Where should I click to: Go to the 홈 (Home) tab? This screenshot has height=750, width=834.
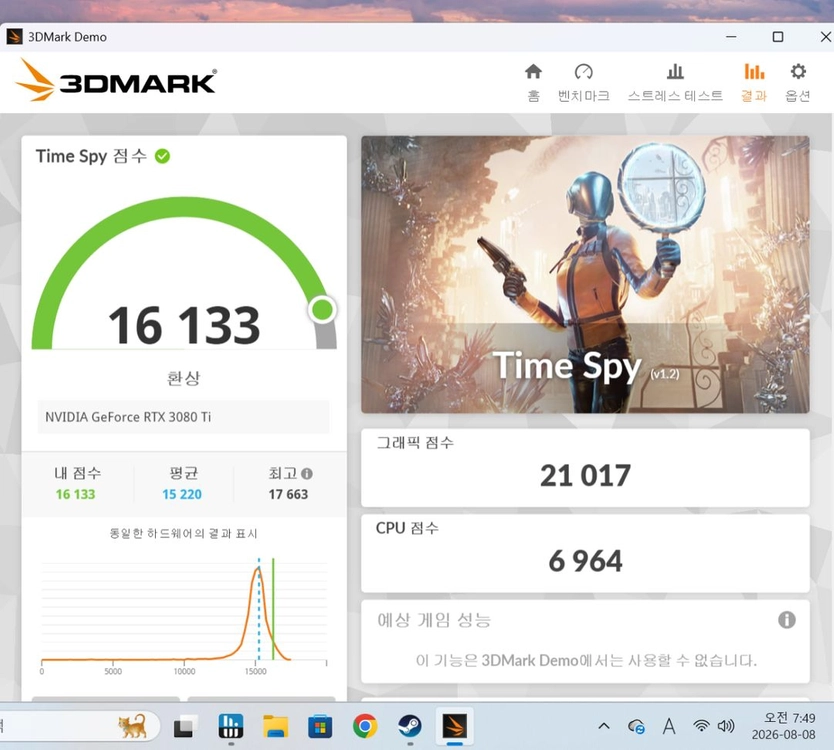click(x=533, y=82)
